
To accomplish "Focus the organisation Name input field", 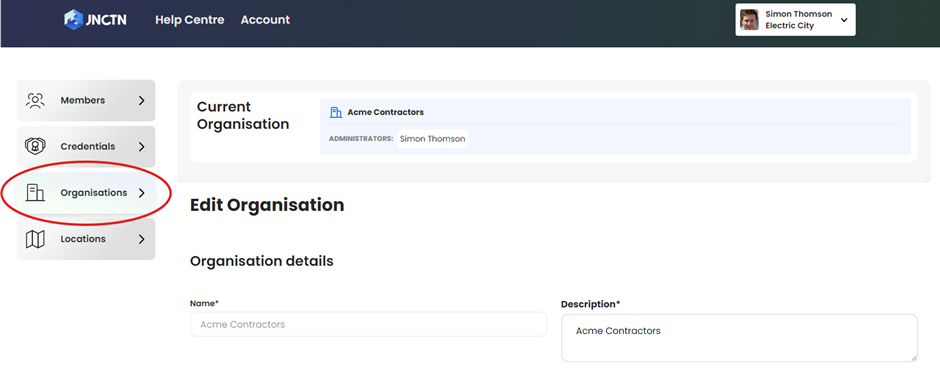I will tap(368, 324).
